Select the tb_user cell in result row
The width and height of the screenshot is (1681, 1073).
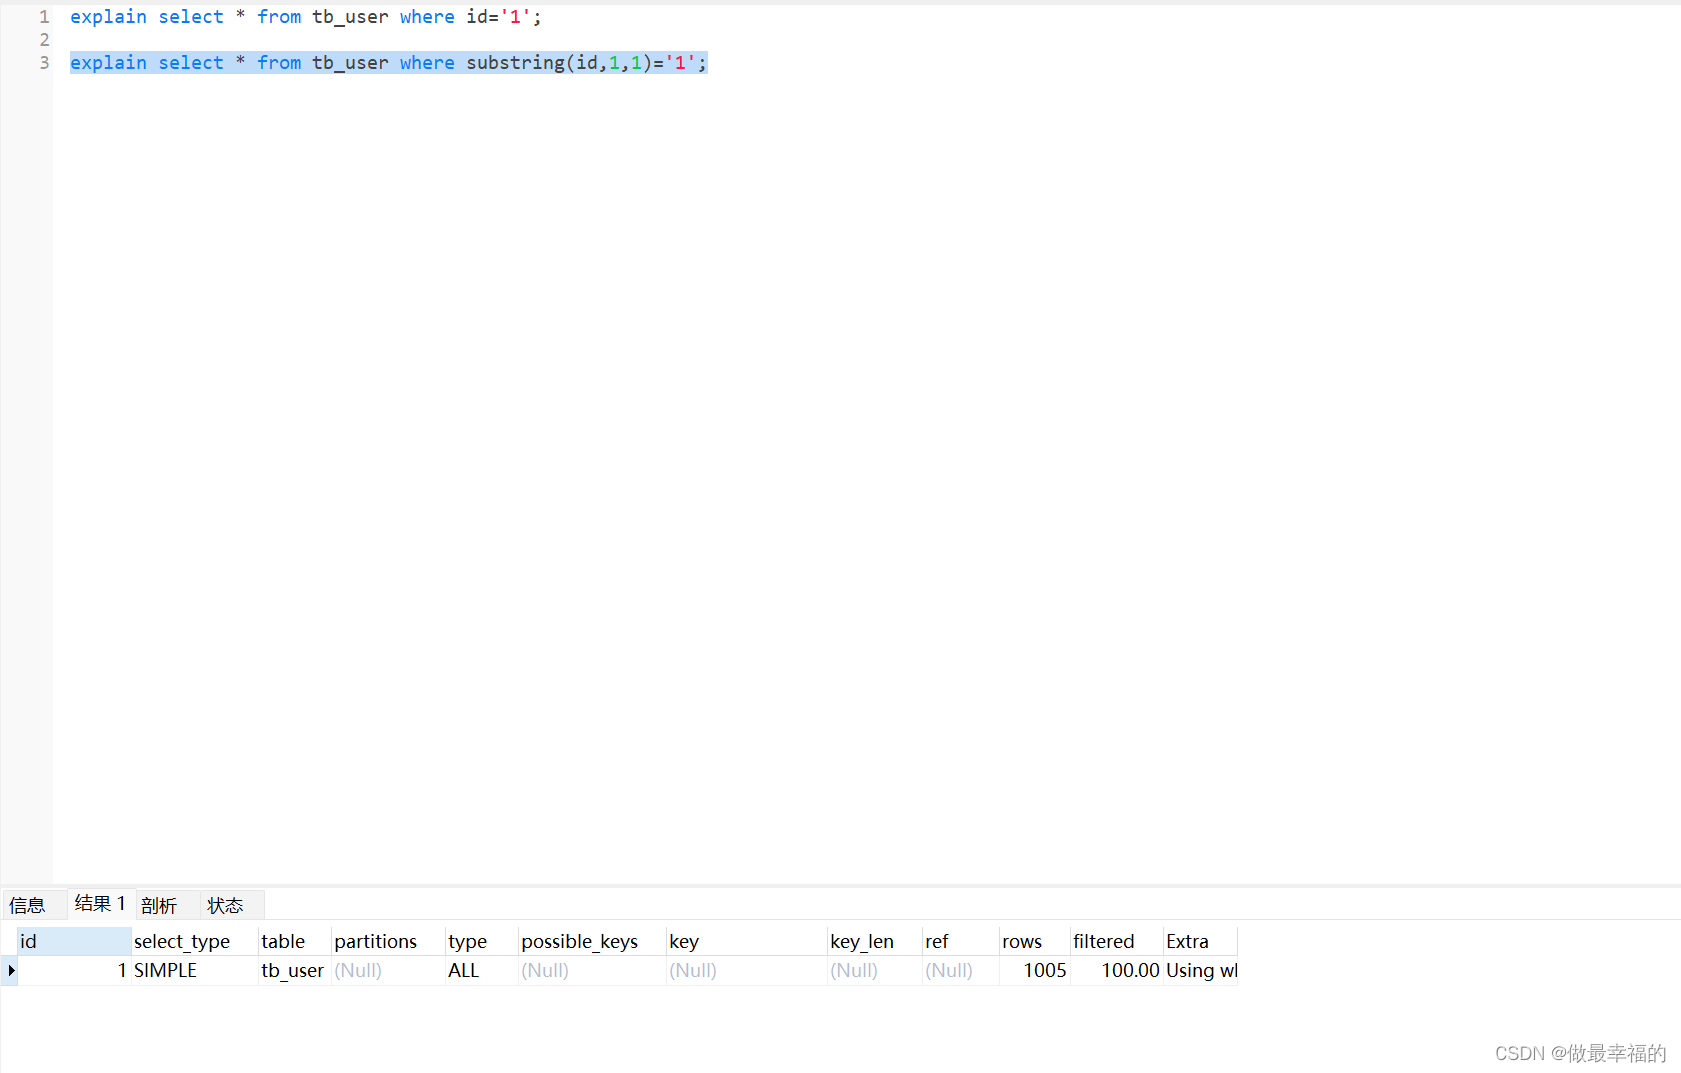point(294,970)
